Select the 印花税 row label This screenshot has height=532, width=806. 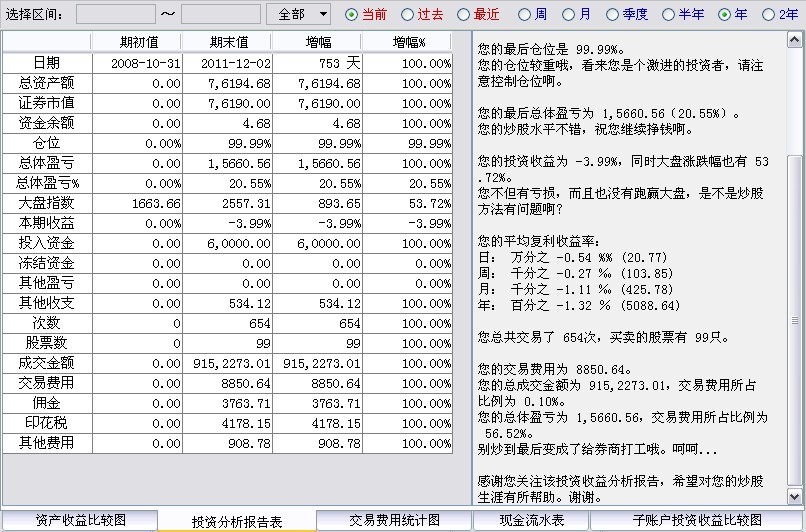tap(47, 423)
